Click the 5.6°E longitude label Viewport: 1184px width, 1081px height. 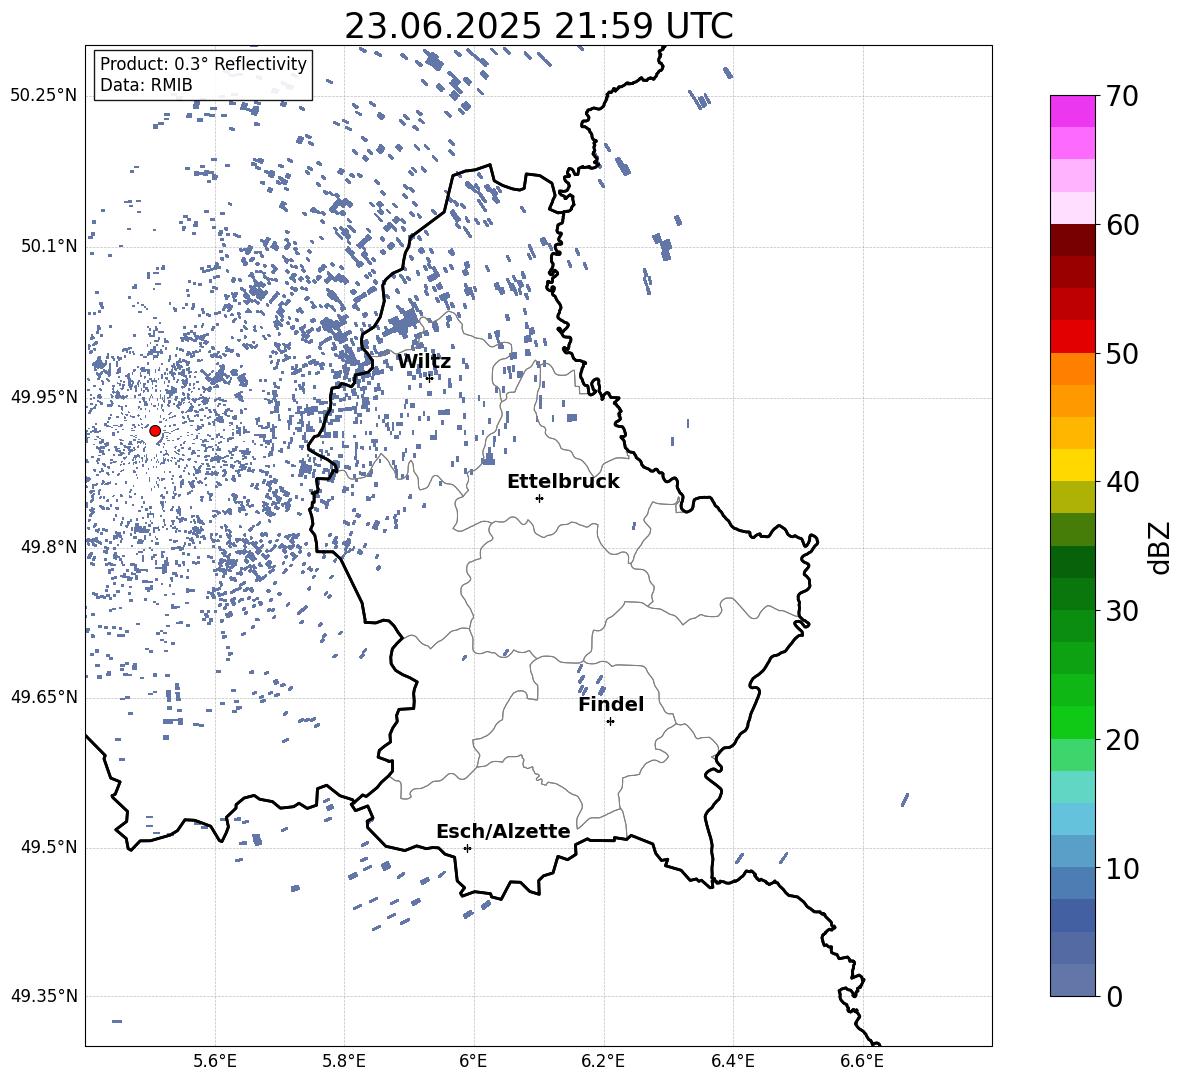[215, 1061]
